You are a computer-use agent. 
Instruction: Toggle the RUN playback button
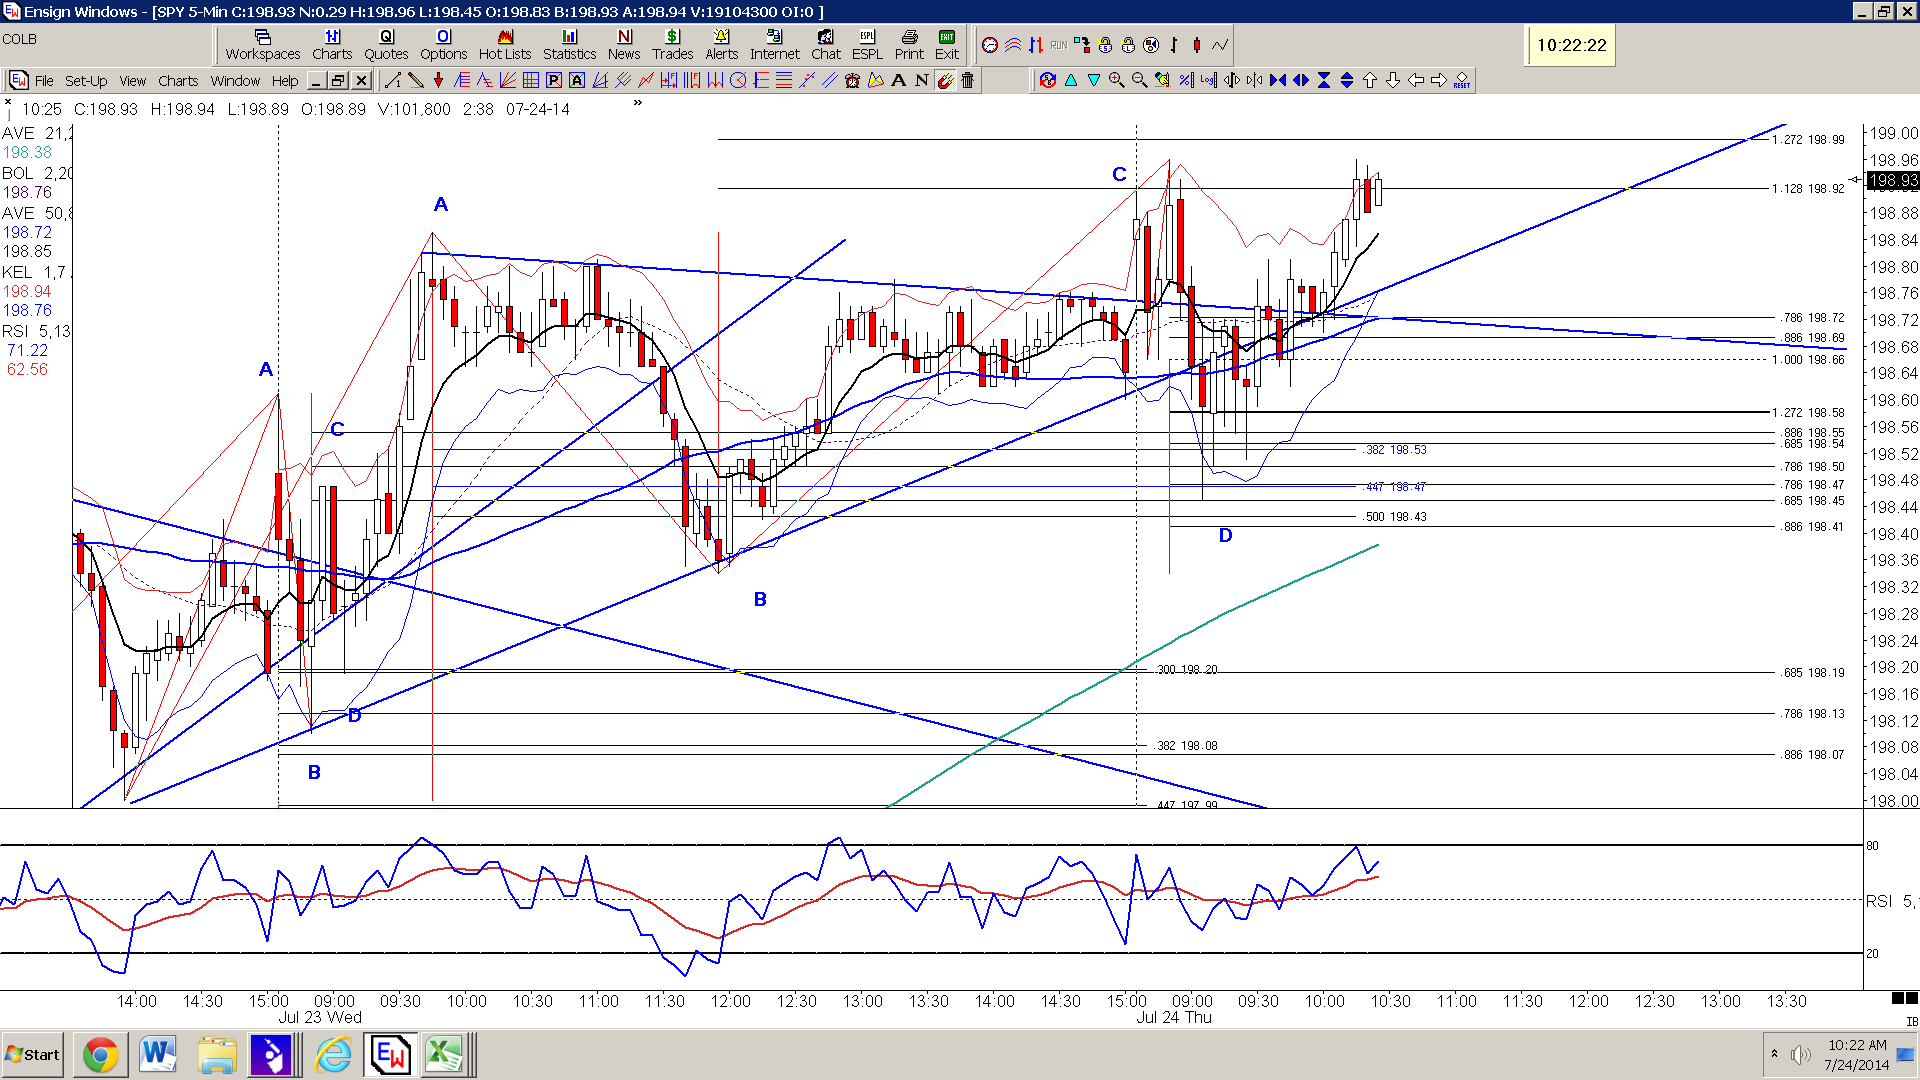point(1059,45)
